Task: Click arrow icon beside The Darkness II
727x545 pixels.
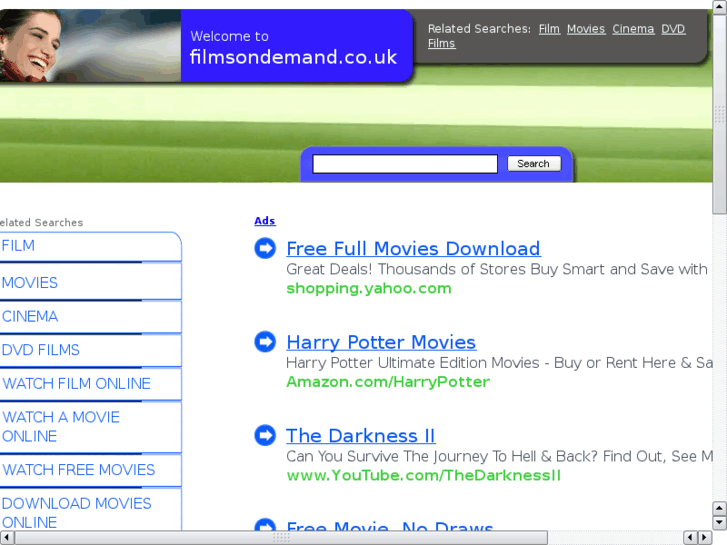Action: click(x=265, y=435)
